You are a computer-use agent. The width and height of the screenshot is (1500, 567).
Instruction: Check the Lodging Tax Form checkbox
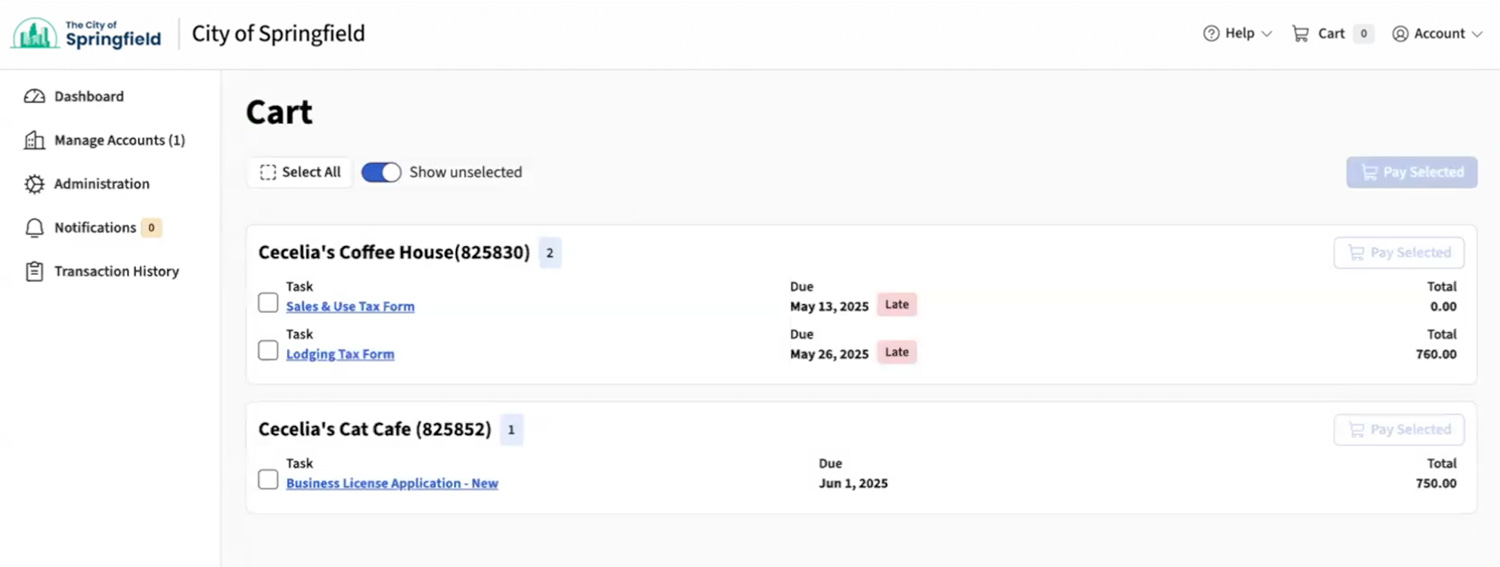pyautogui.click(x=268, y=351)
